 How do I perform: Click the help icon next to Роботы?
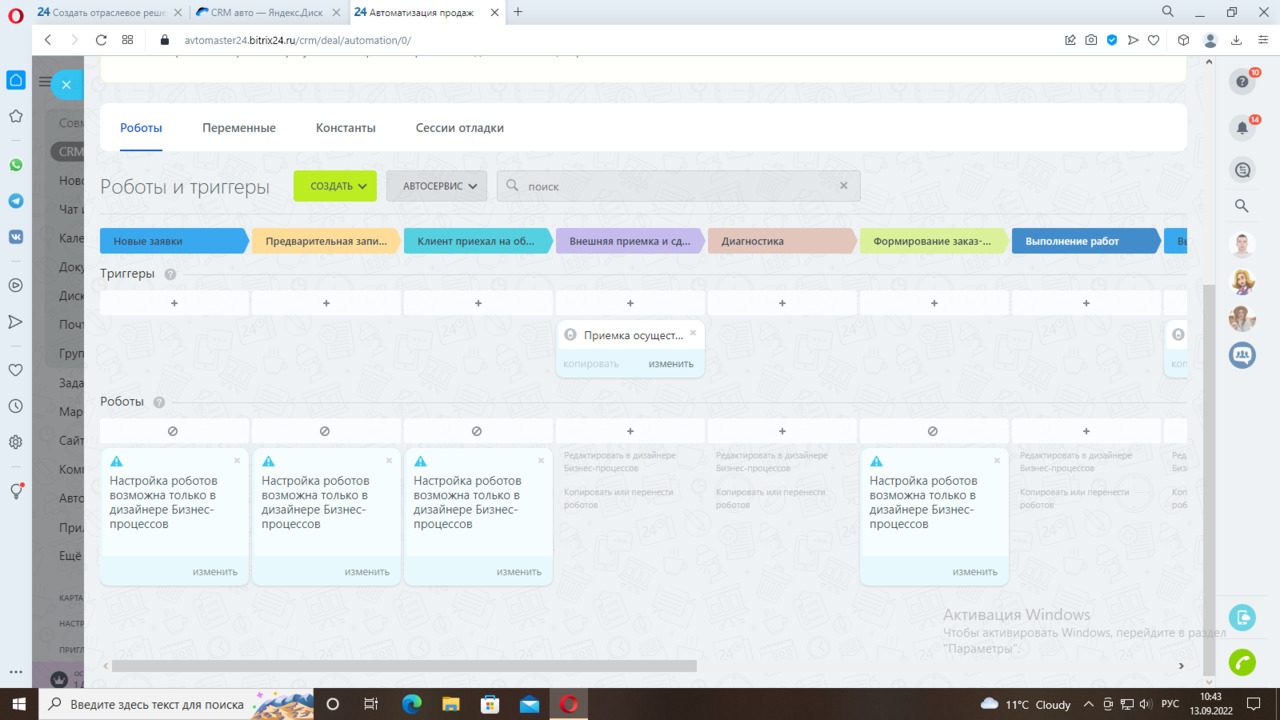click(159, 402)
